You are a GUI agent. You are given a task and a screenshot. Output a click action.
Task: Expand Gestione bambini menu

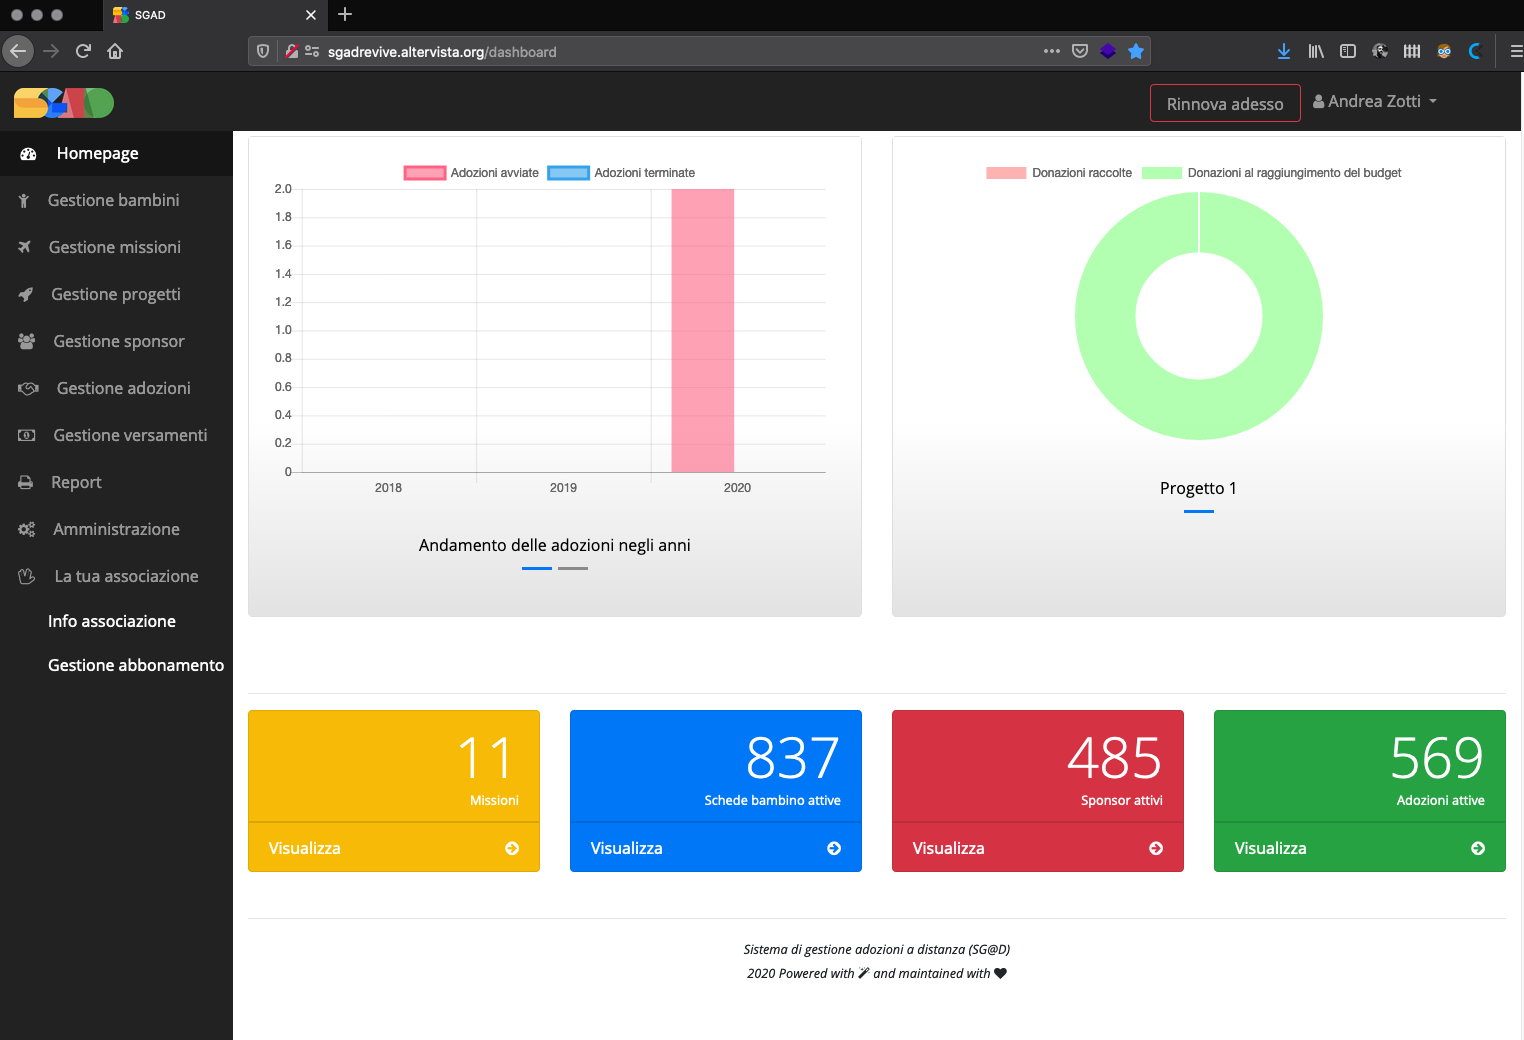point(116,200)
